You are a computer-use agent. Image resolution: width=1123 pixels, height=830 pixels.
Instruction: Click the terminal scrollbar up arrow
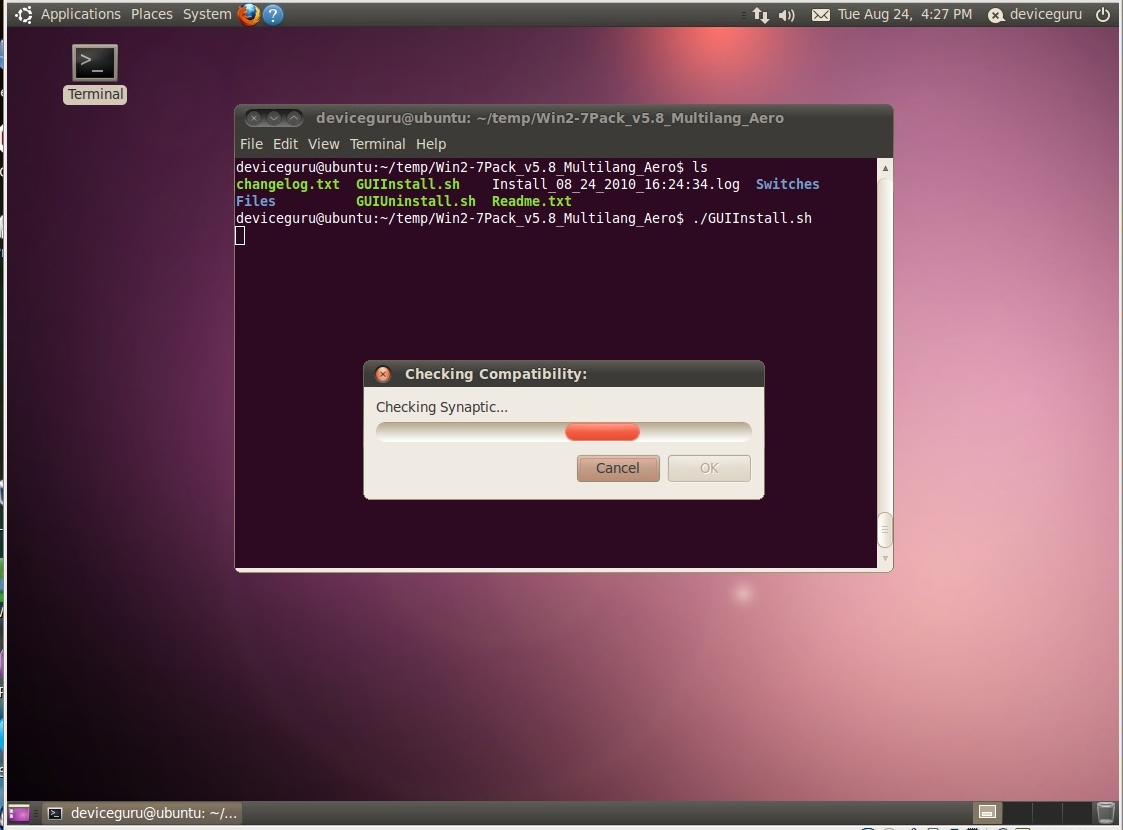885,168
